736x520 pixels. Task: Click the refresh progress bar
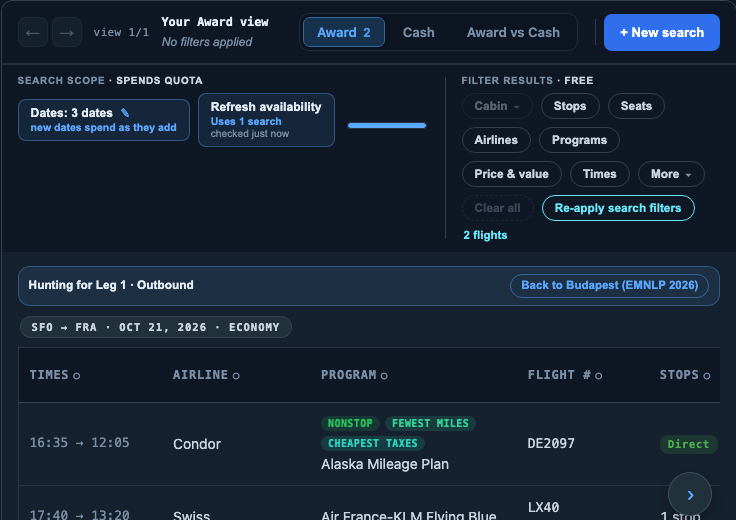click(x=387, y=125)
